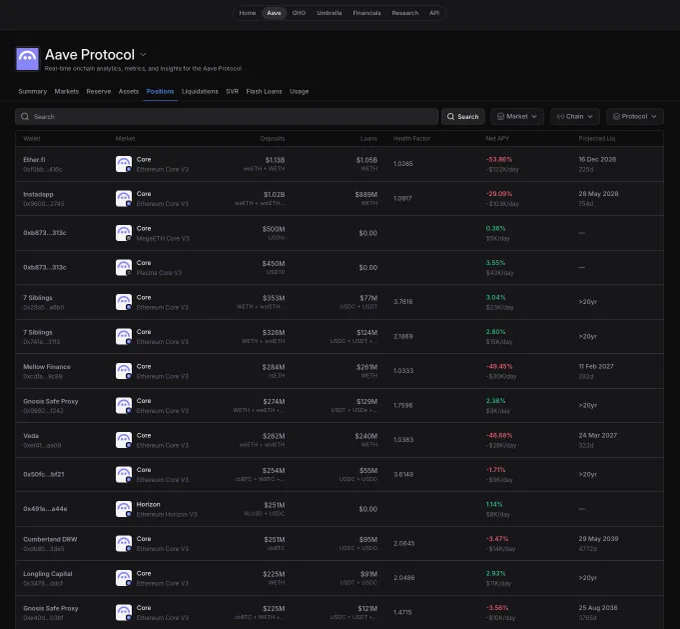
Task: Click market icon in 7 Siblings $326M row
Action: (x=124, y=336)
